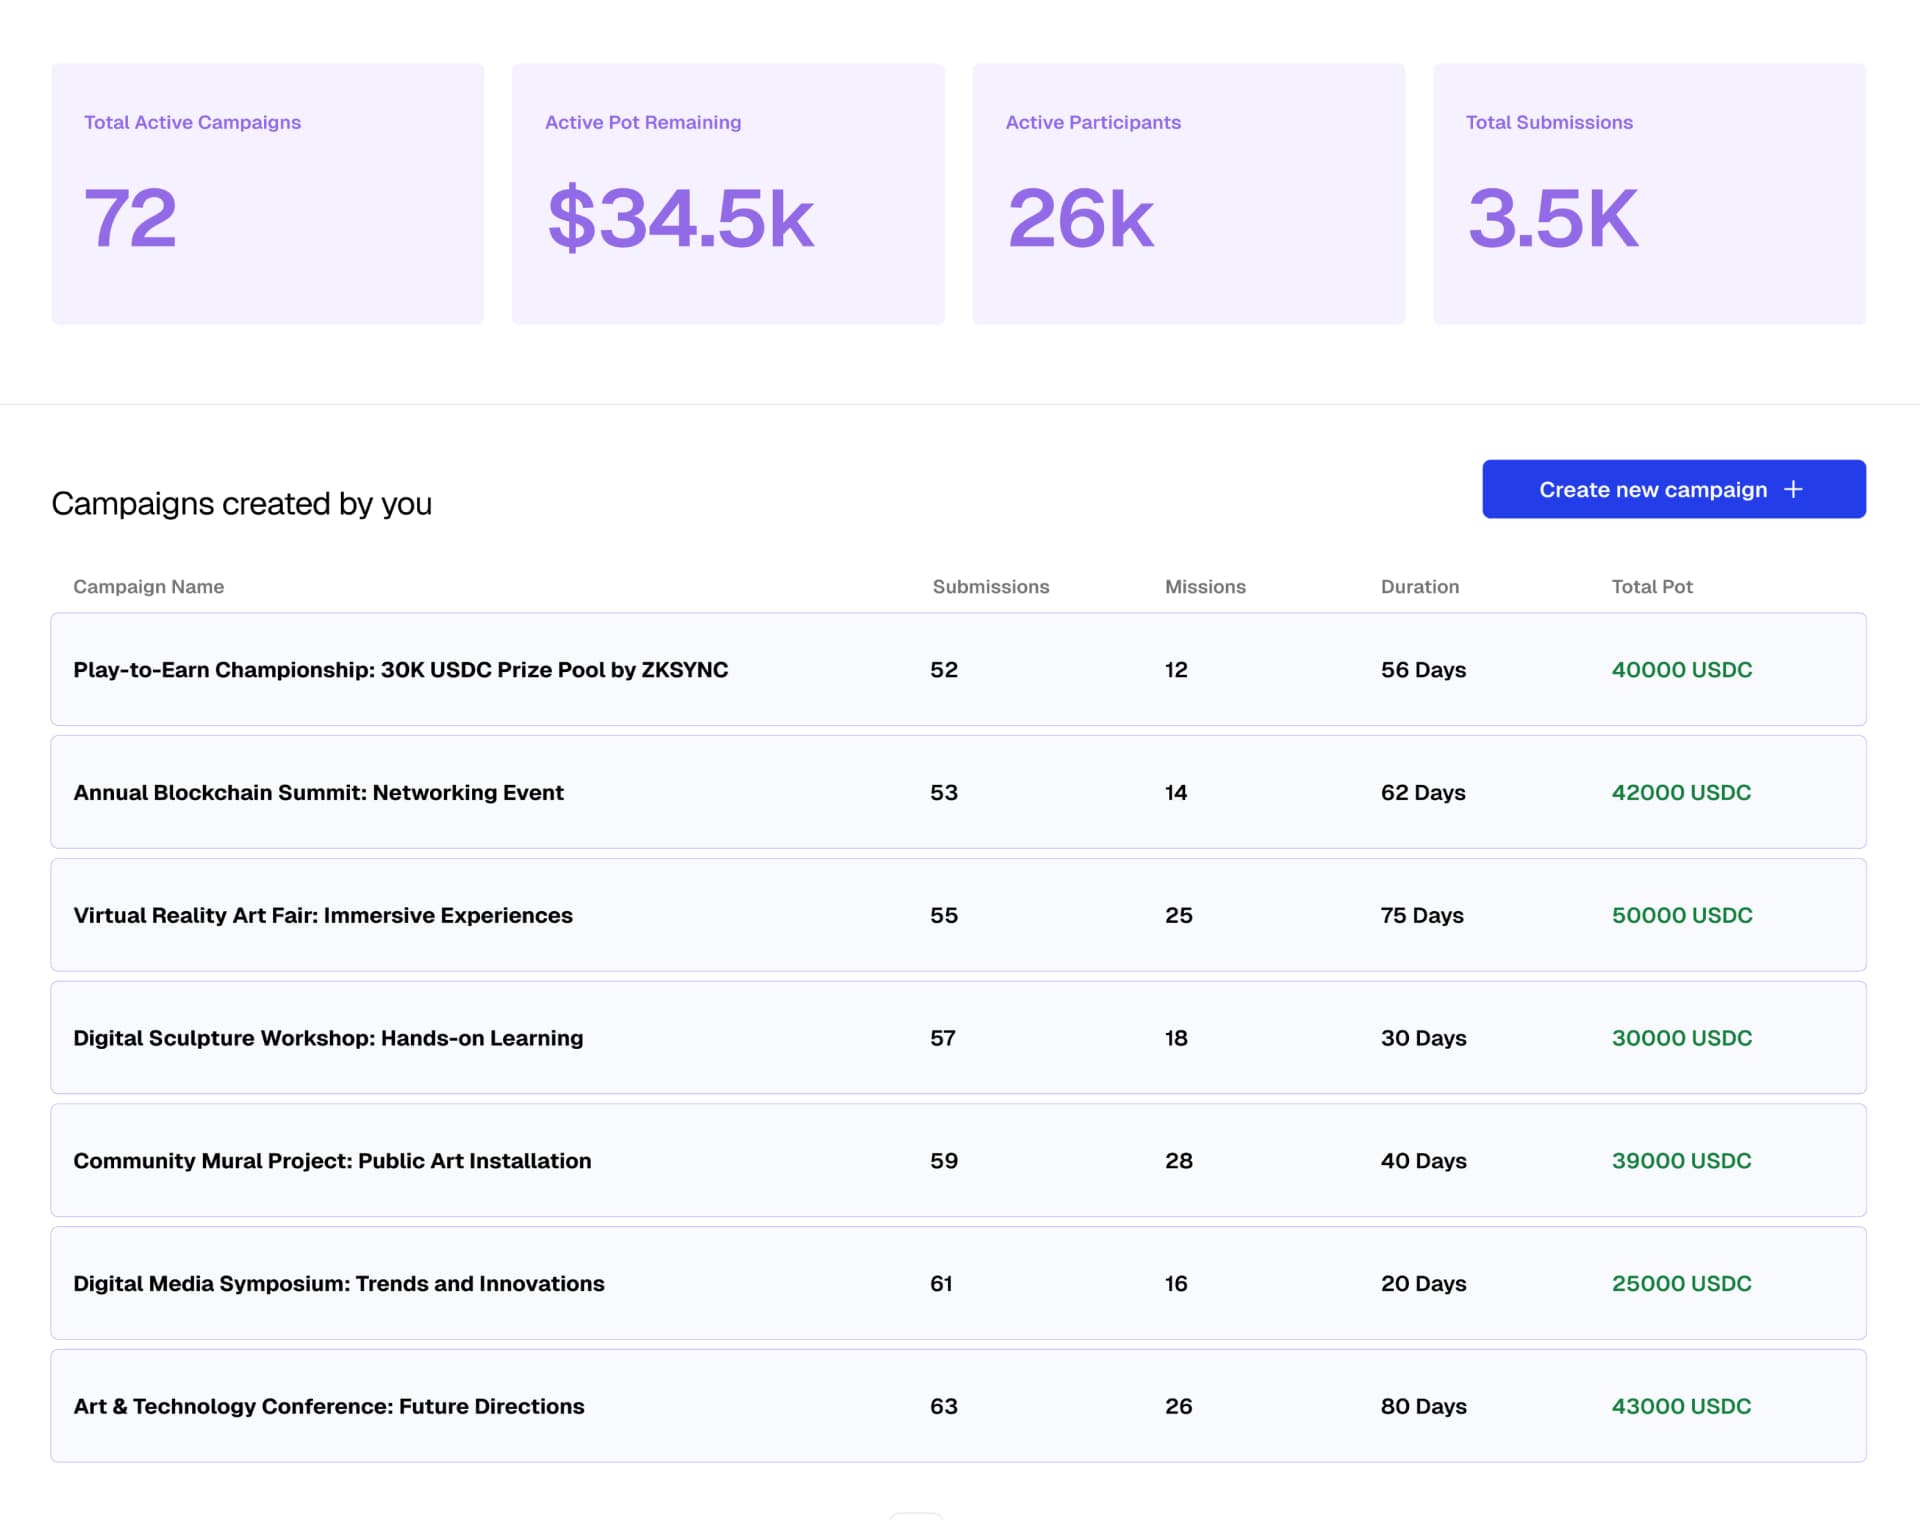Screen dimensions: 1920x1520
Task: Sort by Campaign Name column header
Action: pyautogui.click(x=148, y=587)
